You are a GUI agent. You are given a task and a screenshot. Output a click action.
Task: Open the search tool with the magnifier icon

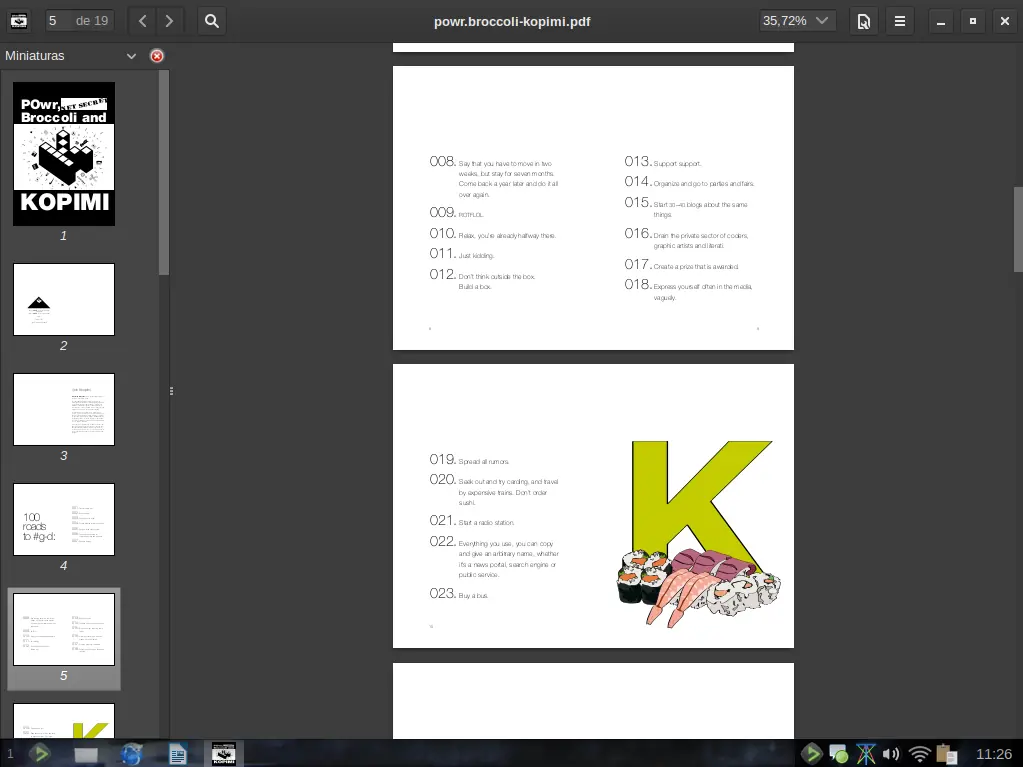pyautogui.click(x=212, y=21)
